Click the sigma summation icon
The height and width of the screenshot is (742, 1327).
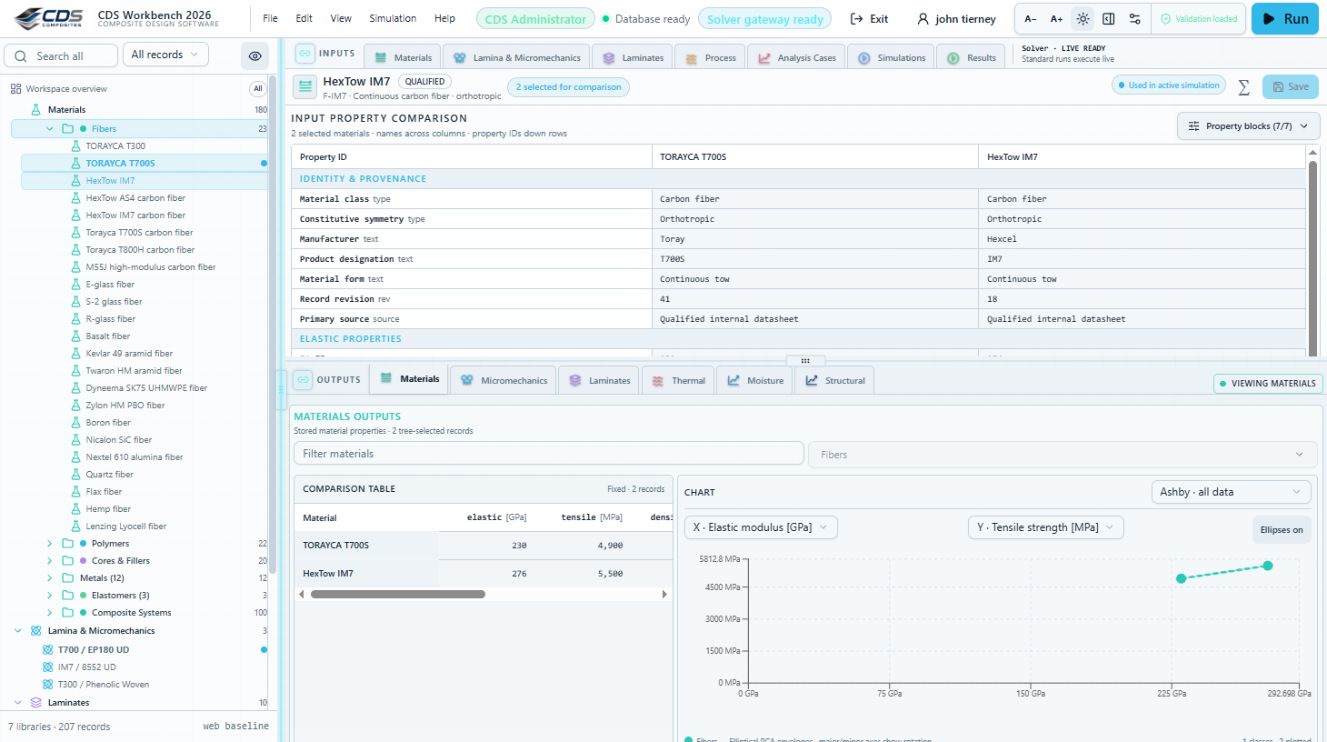[x=1244, y=87]
